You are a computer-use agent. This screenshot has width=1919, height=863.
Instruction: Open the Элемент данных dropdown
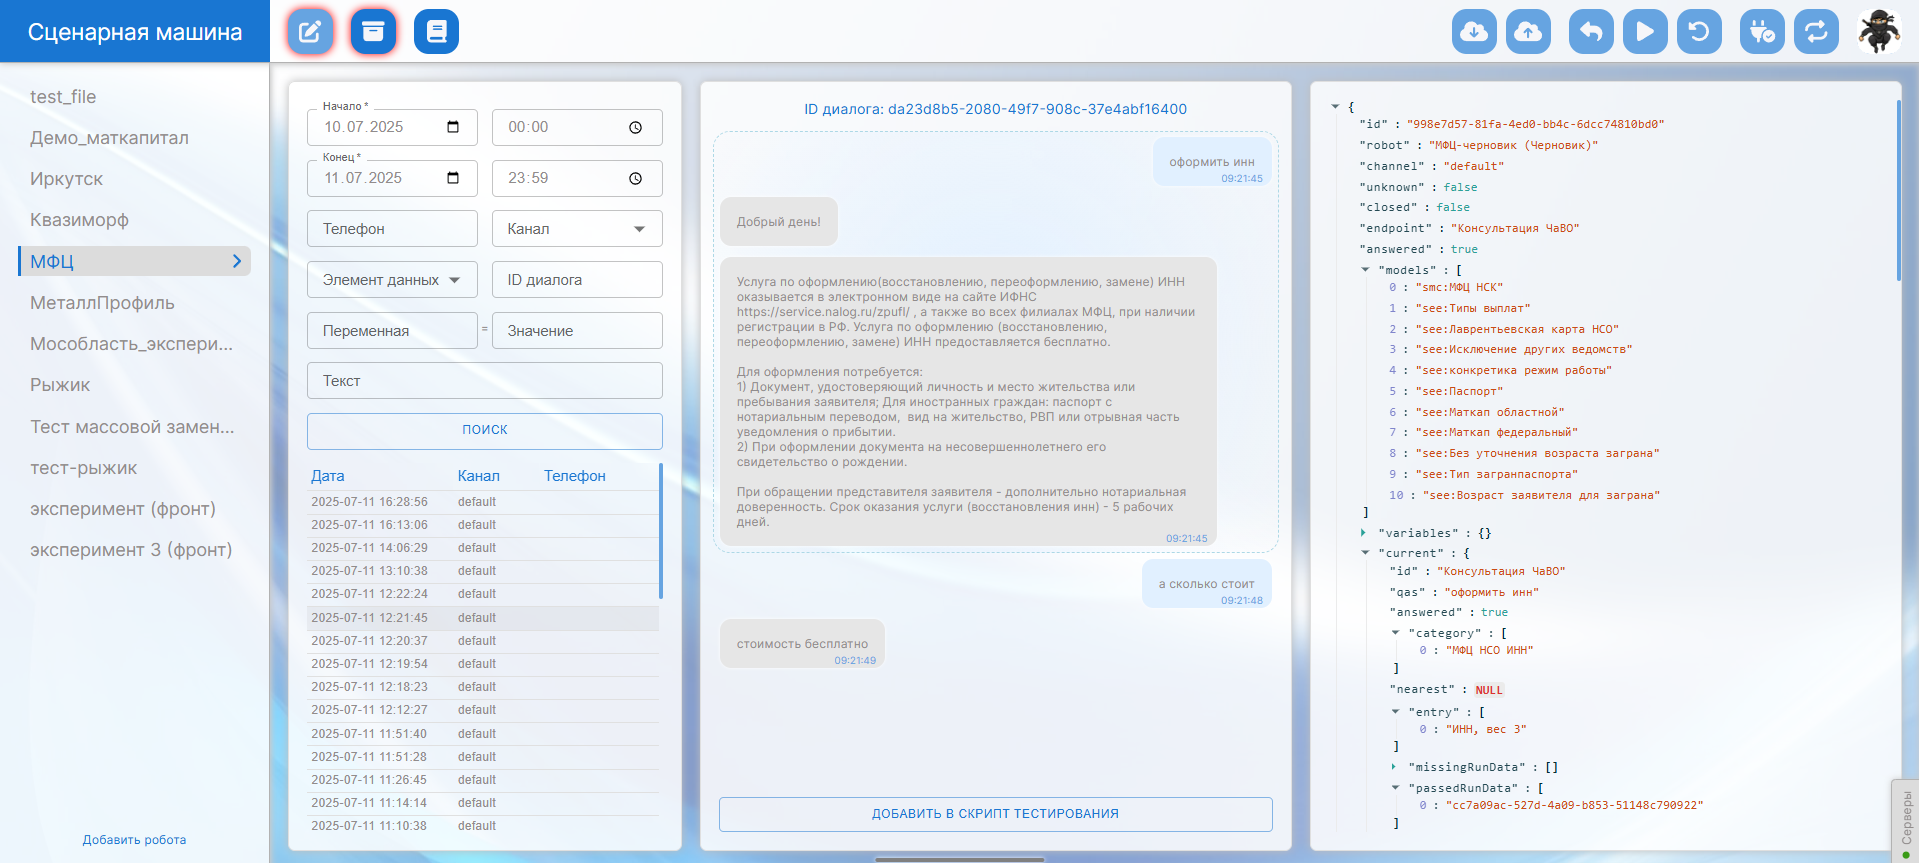pyautogui.click(x=391, y=280)
